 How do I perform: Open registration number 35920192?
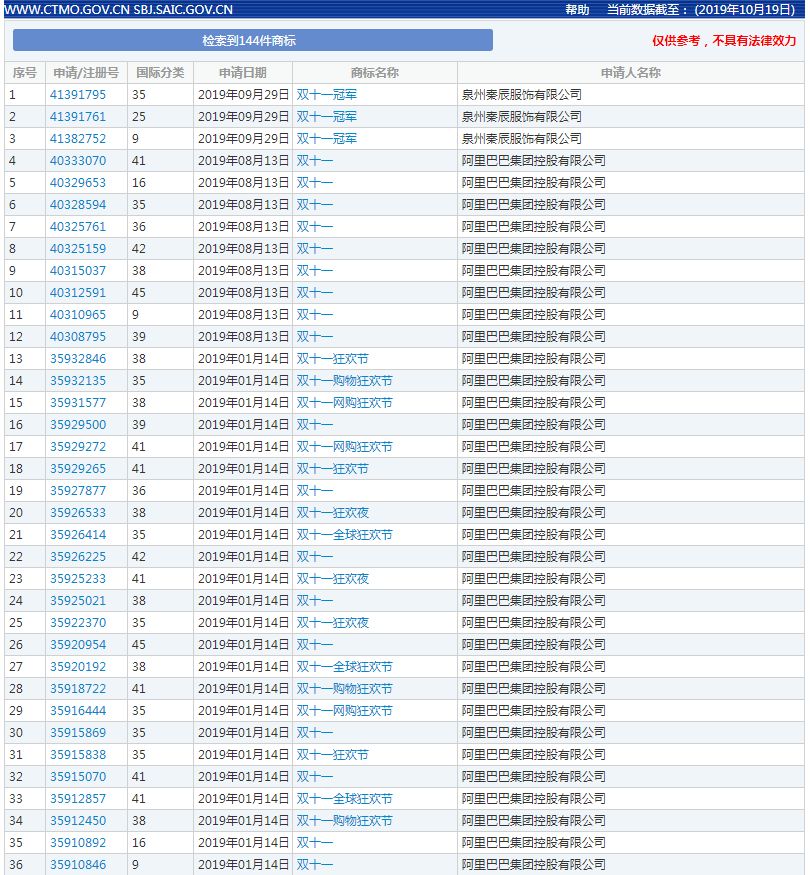tap(78, 667)
